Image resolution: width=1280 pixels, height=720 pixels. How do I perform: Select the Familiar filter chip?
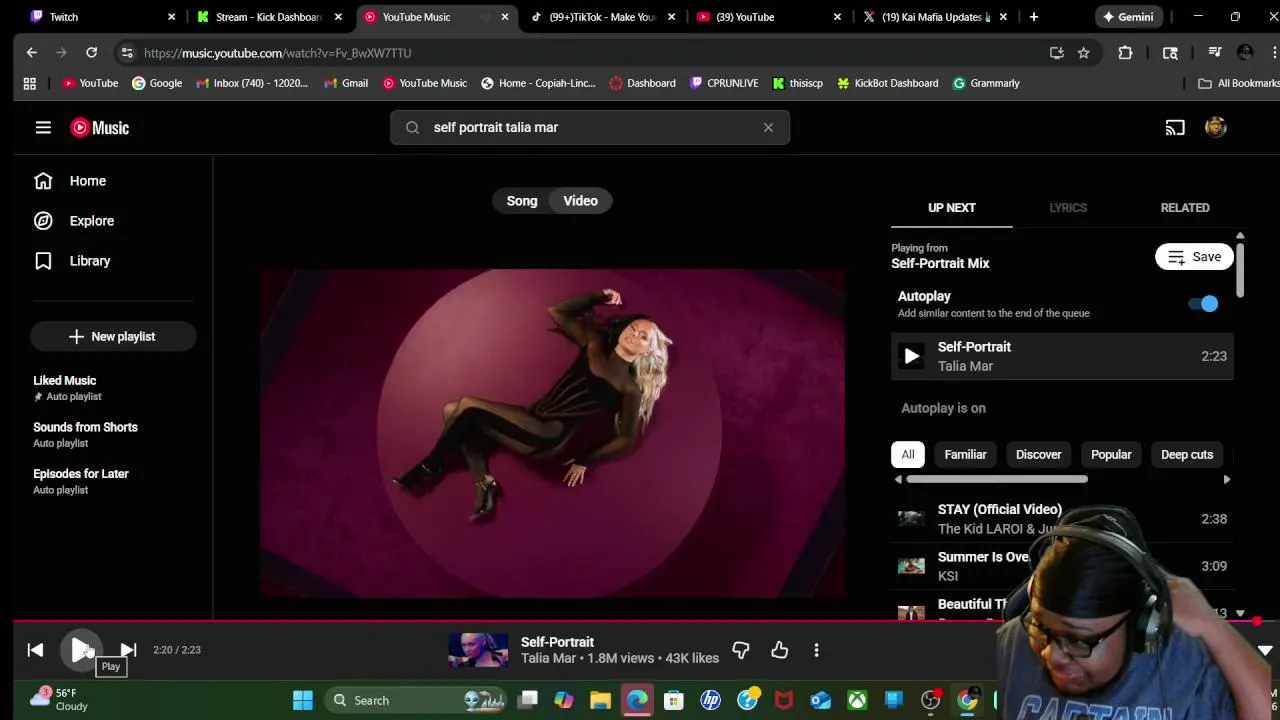(965, 454)
